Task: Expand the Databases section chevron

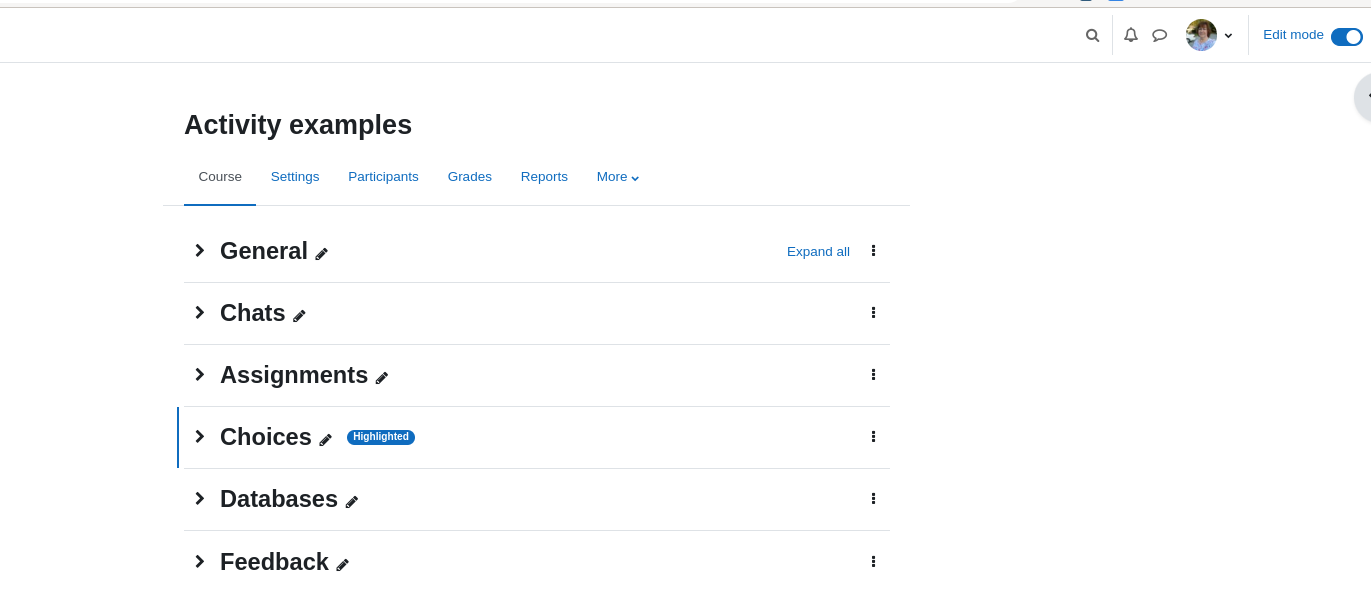Action: coord(199,498)
